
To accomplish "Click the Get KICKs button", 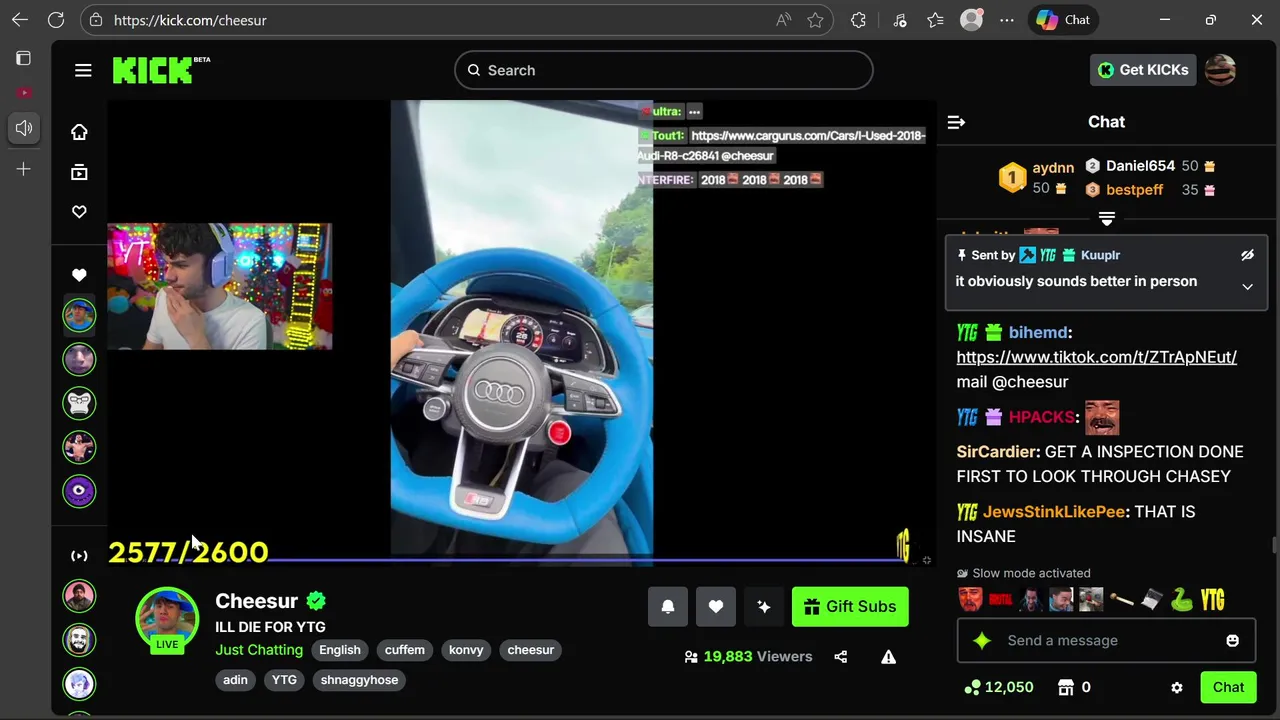I will click(x=1142, y=70).
